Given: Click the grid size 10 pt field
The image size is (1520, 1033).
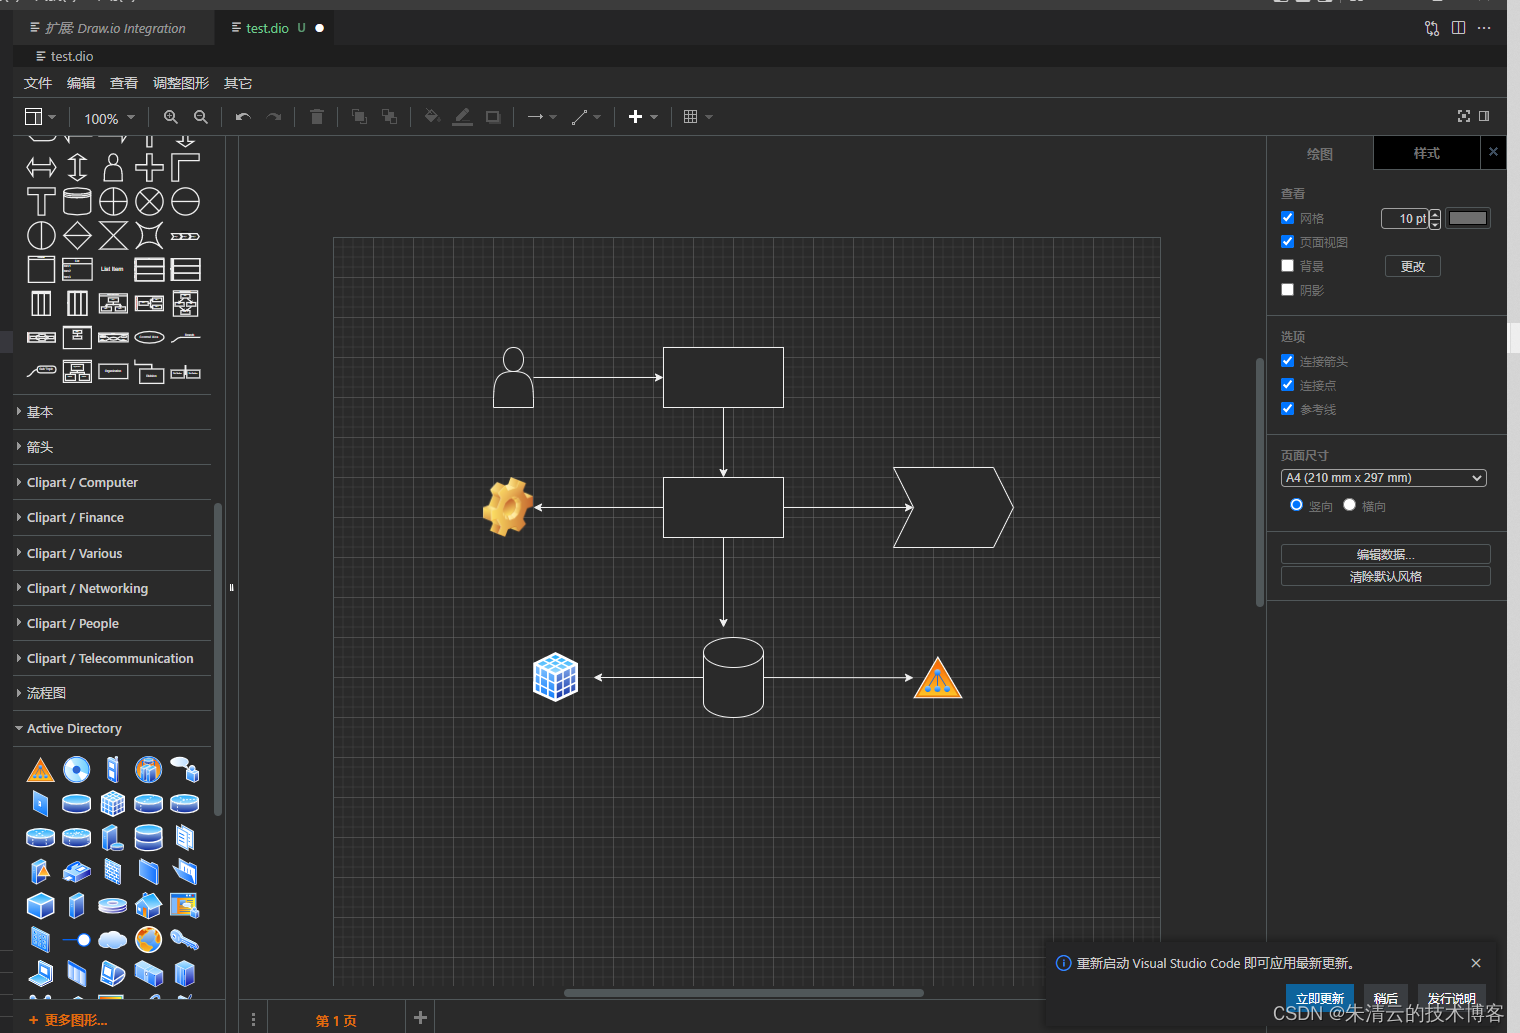Looking at the screenshot, I should tap(1405, 218).
